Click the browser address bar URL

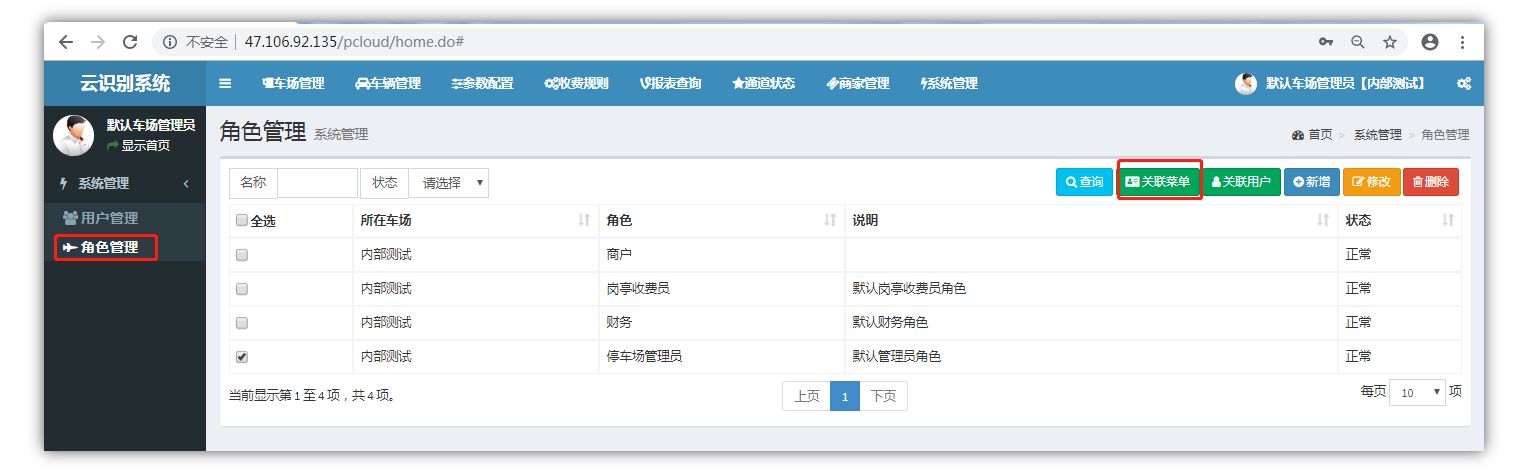(353, 42)
